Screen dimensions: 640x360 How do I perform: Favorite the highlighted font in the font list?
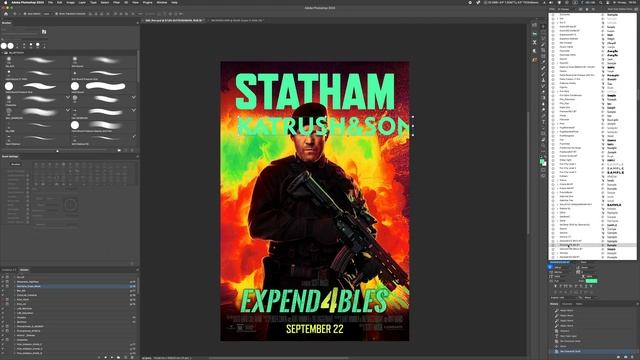tap(553, 245)
